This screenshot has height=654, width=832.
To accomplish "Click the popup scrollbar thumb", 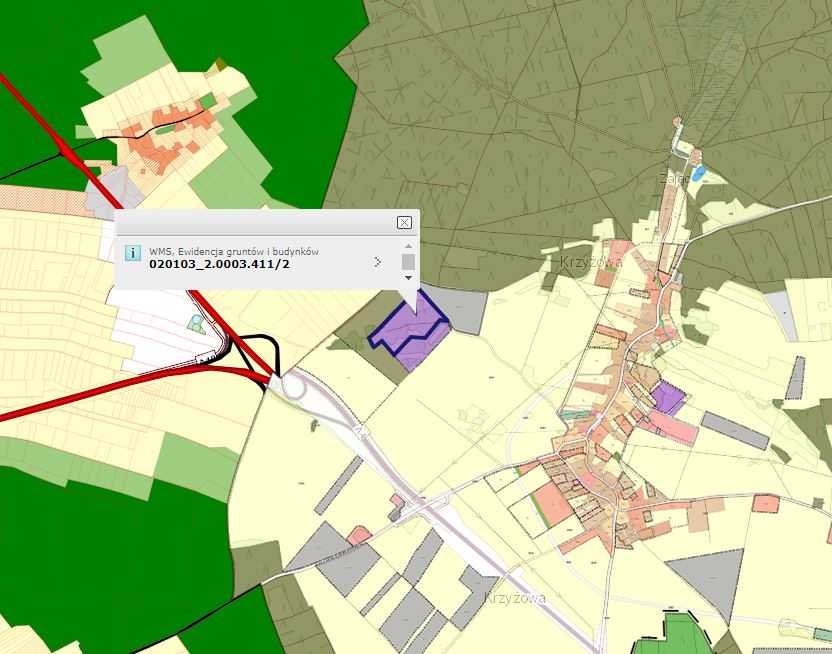I will [x=408, y=261].
